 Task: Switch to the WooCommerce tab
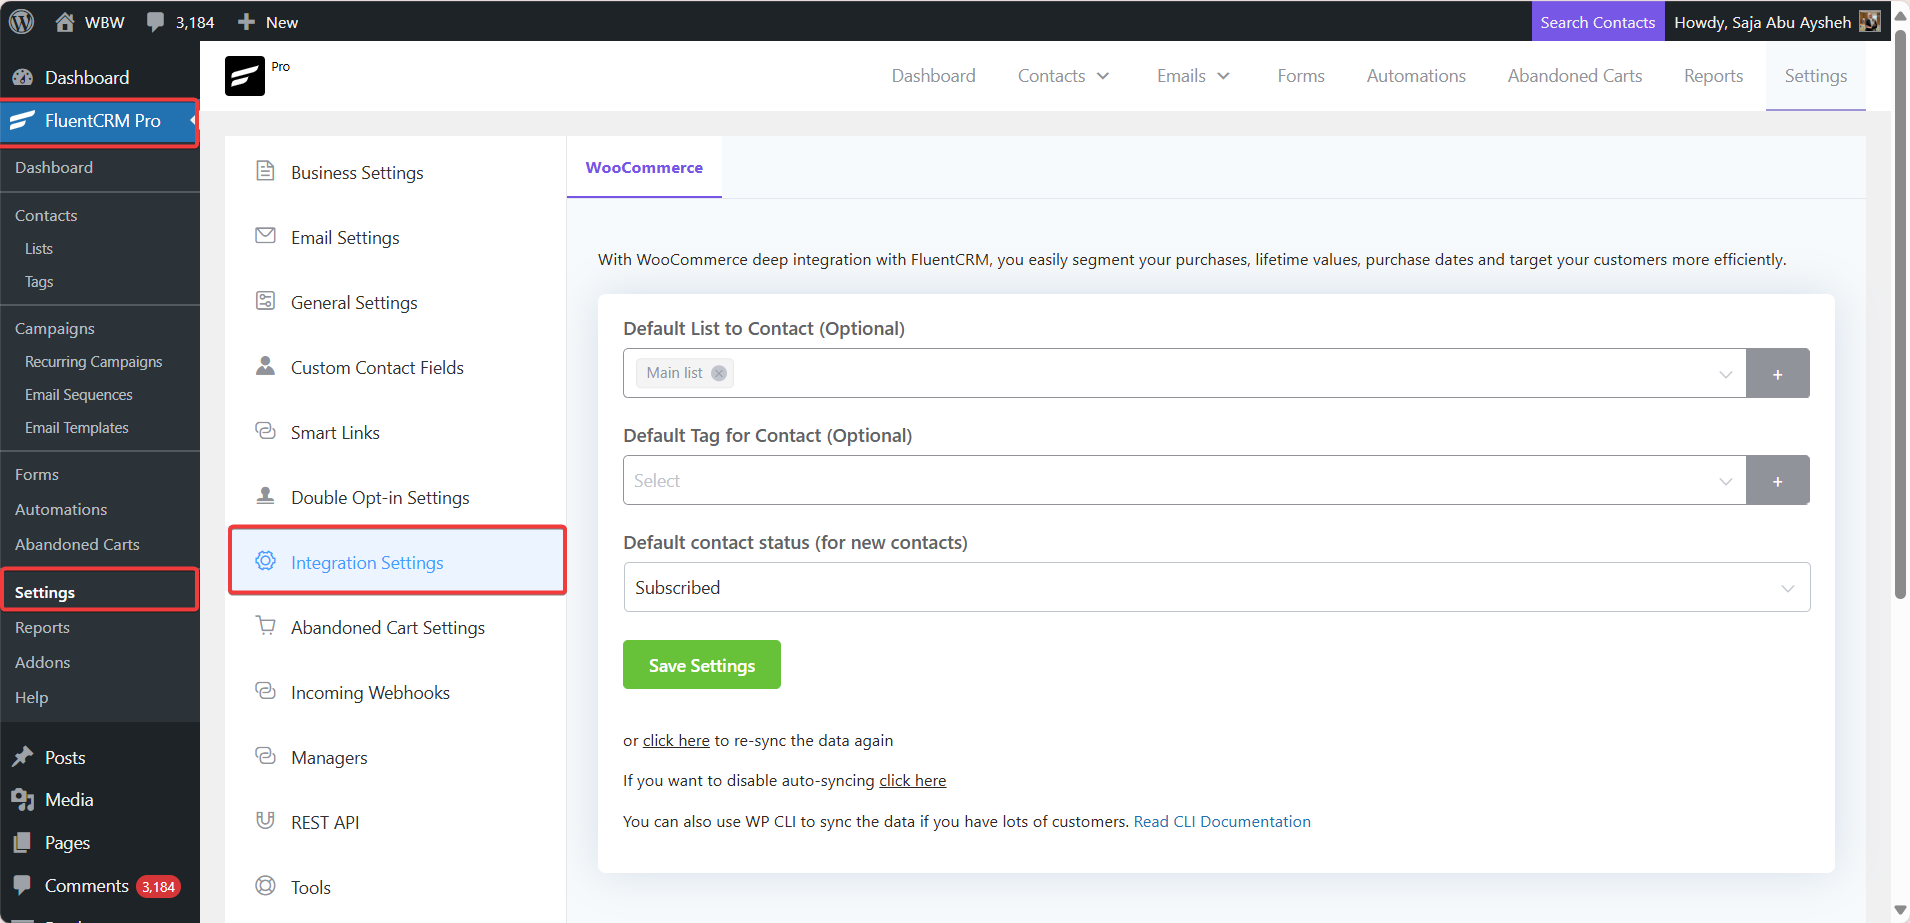644,168
